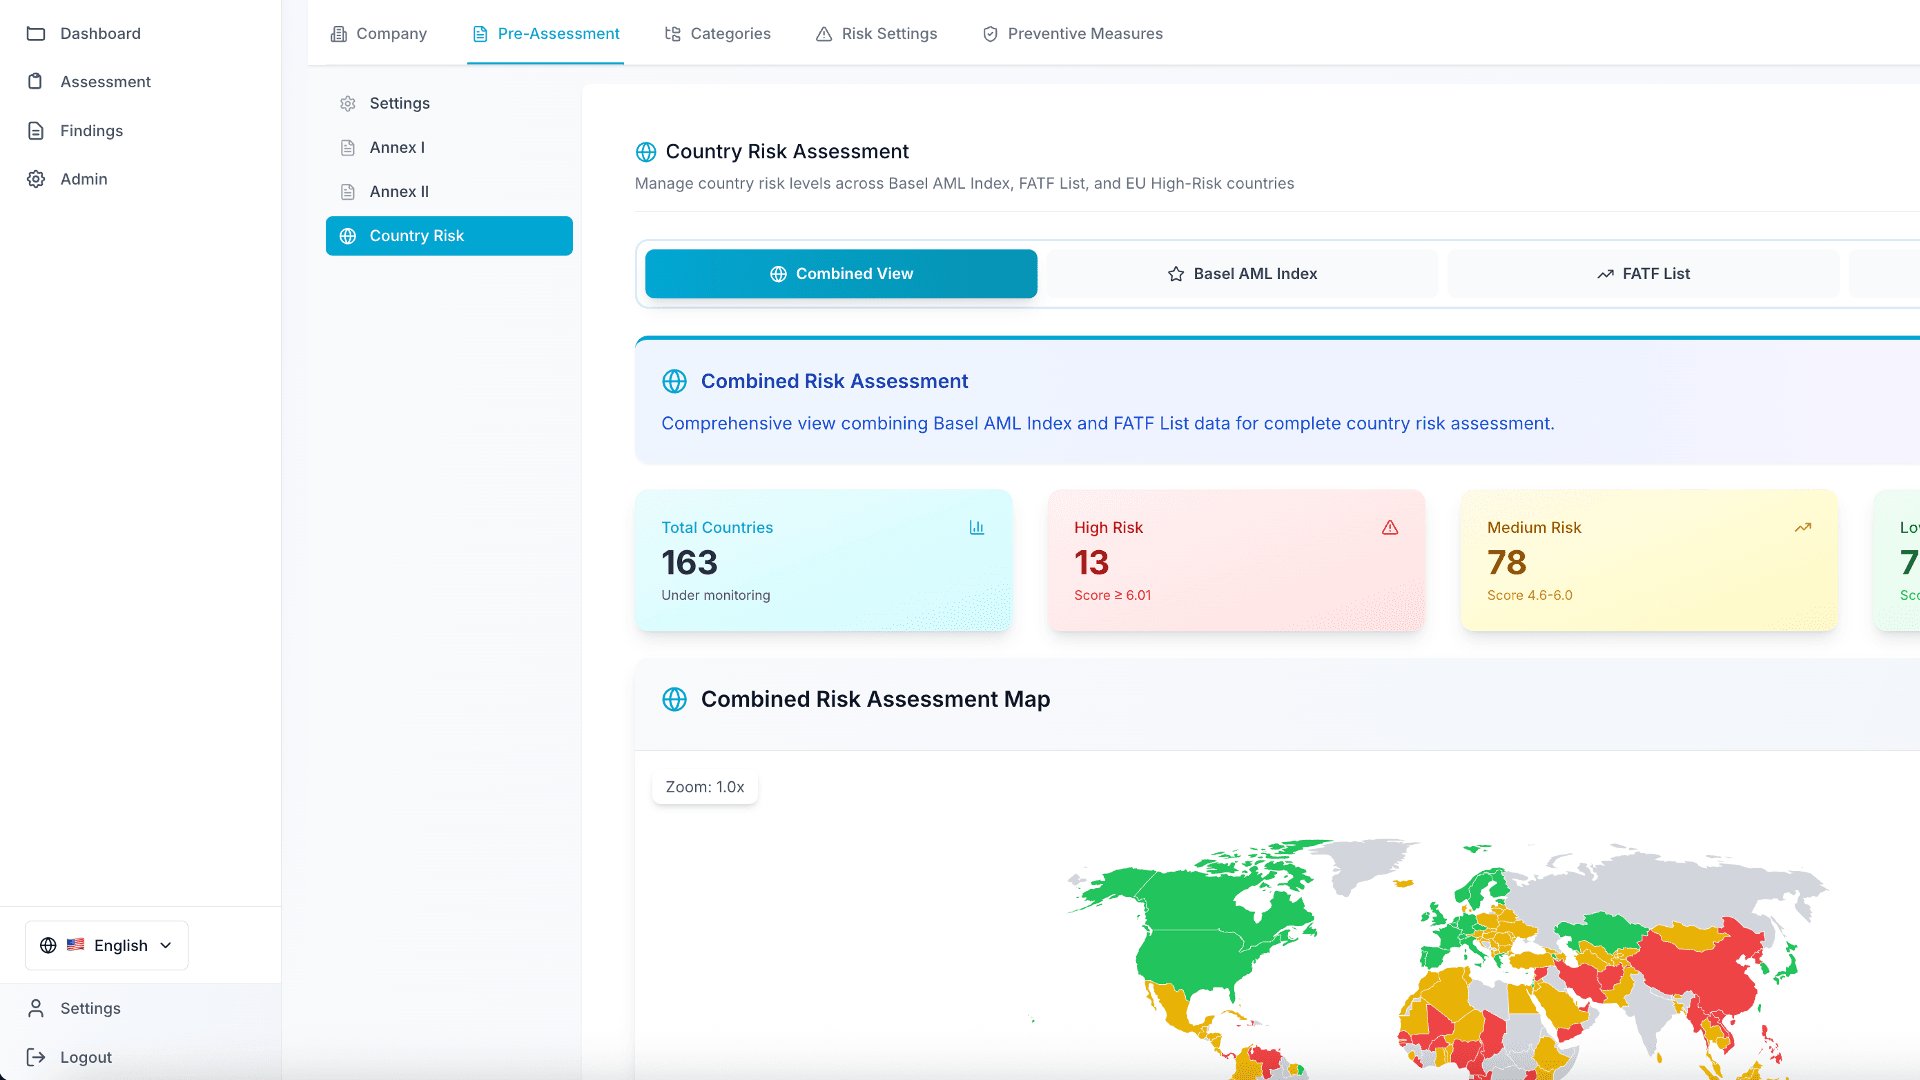Go to the Risk Settings tab
Viewport: 1920px width, 1080px height.
click(877, 34)
